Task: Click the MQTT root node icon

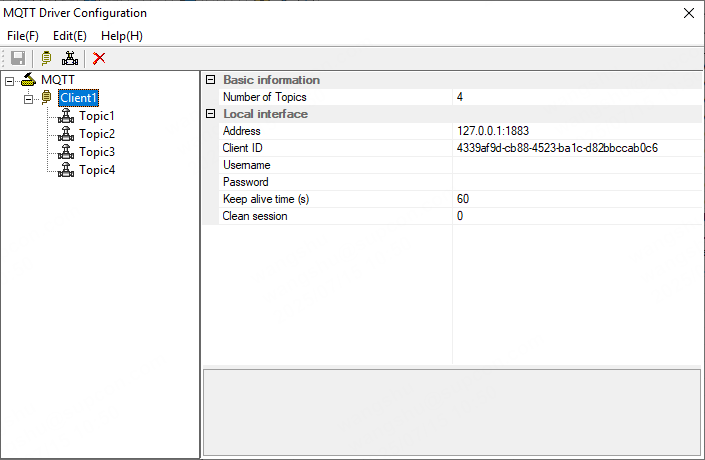Action: pos(28,80)
